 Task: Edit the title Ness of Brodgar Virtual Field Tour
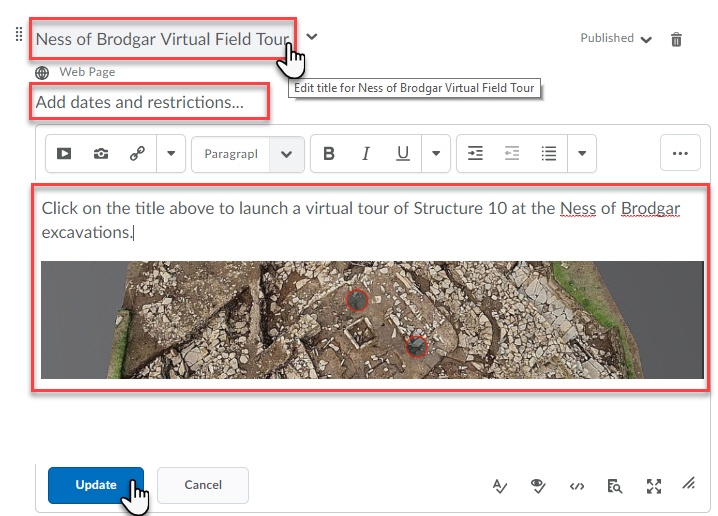point(163,39)
